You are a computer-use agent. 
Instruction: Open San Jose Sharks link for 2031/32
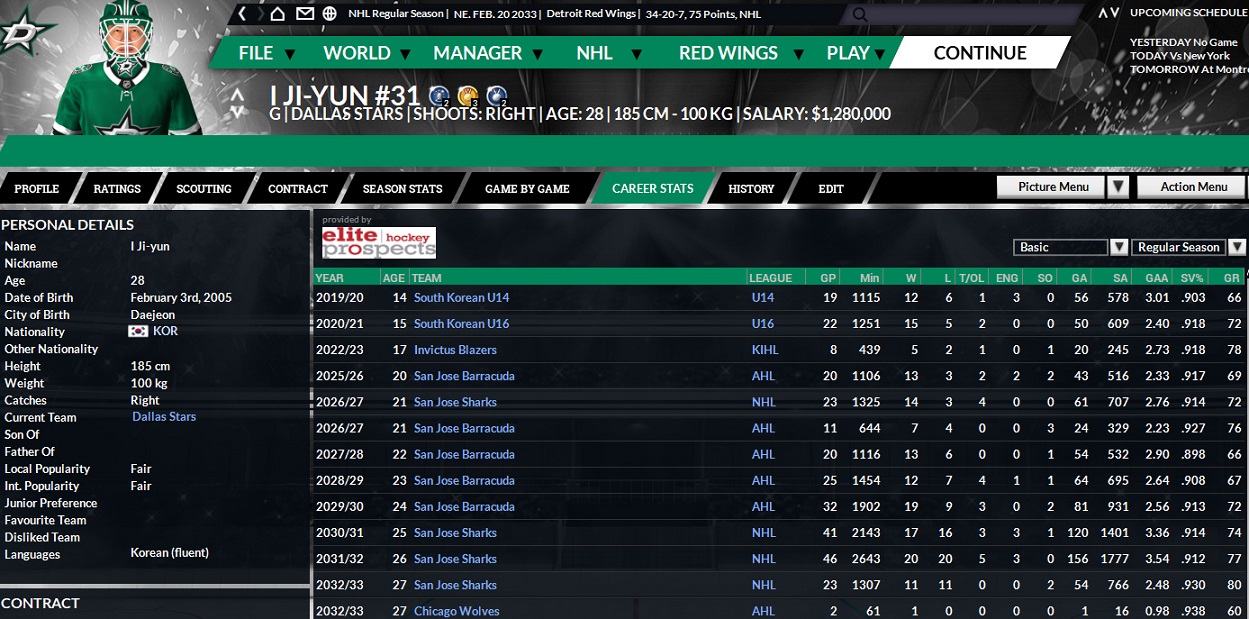coord(455,559)
